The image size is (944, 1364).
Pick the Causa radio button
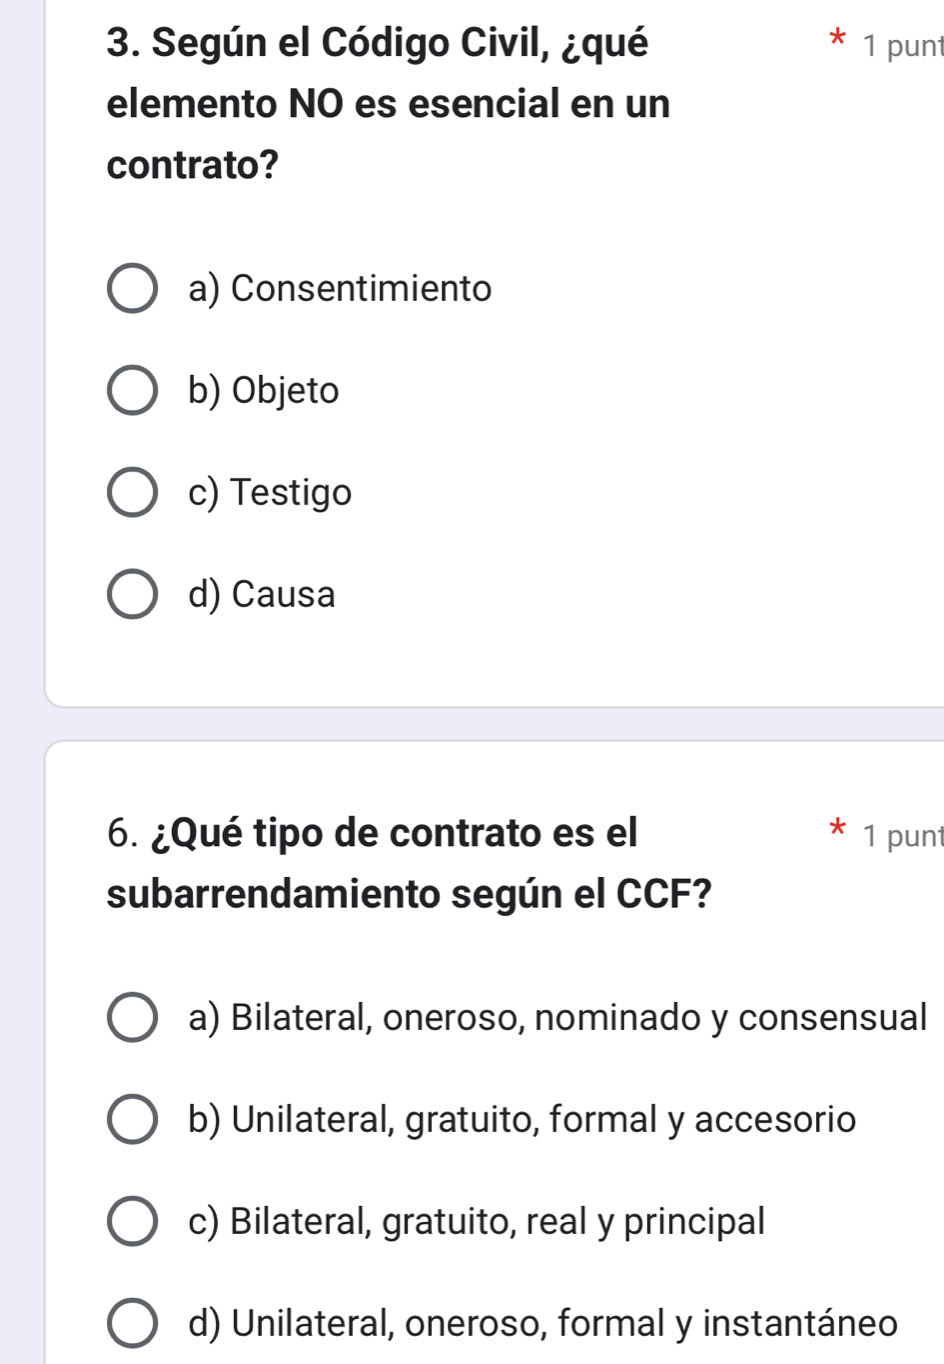tap(131, 595)
